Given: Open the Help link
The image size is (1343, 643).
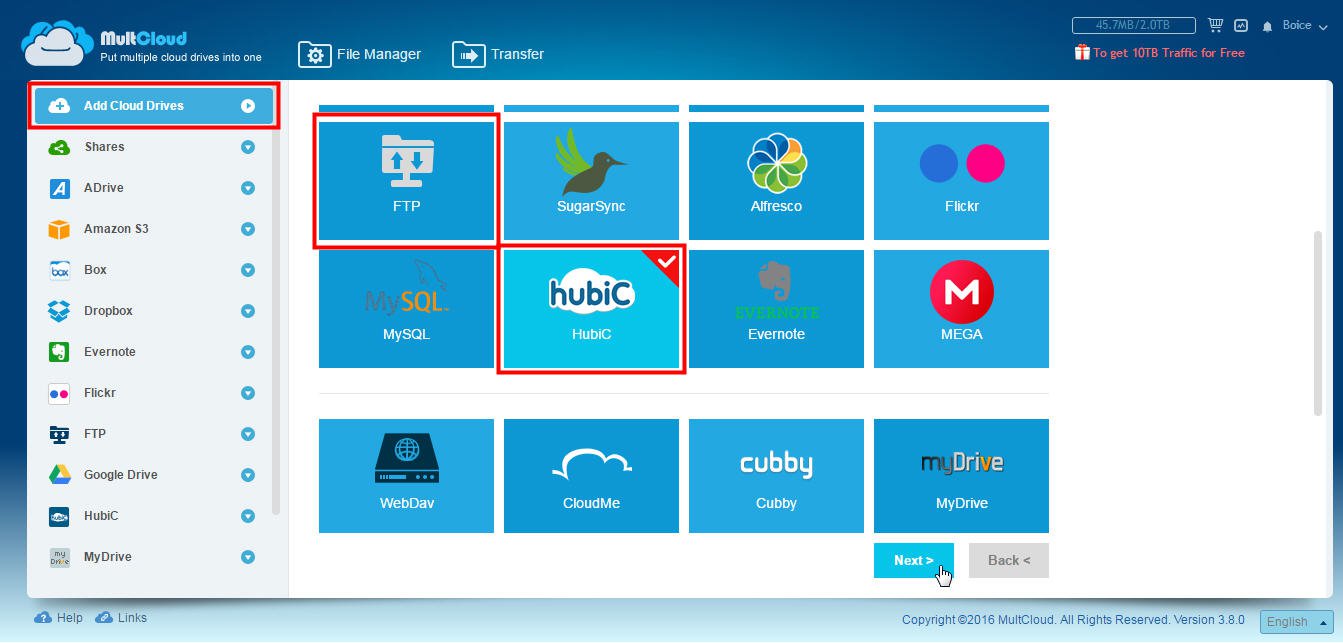Looking at the screenshot, I should click(59, 618).
